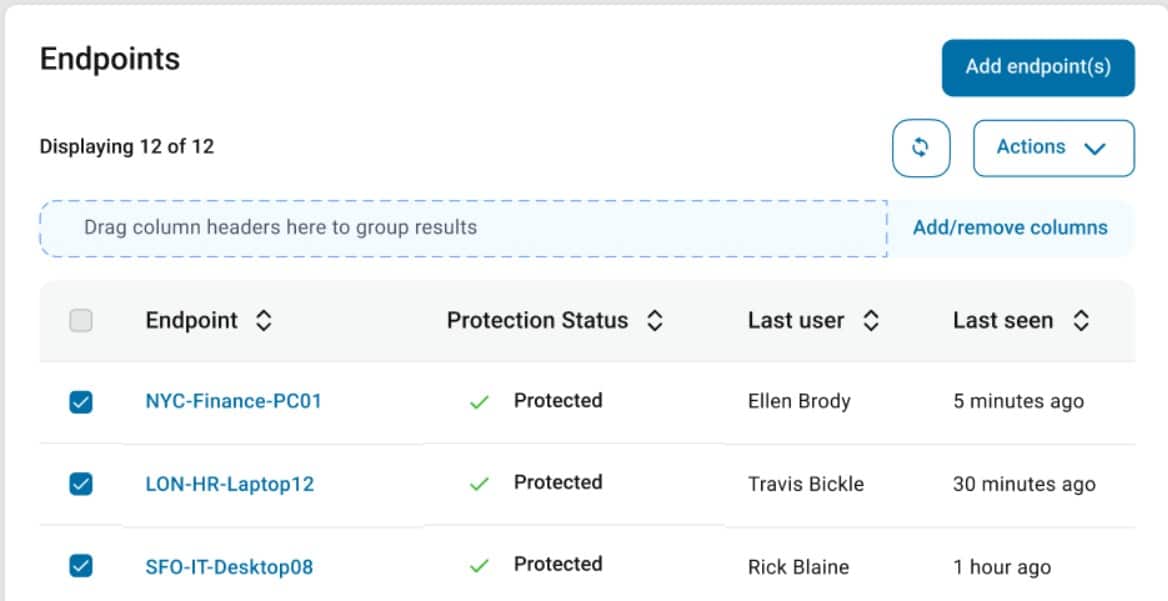Click the sort icon beside Last seen
1168x601 pixels.
coord(1082,320)
